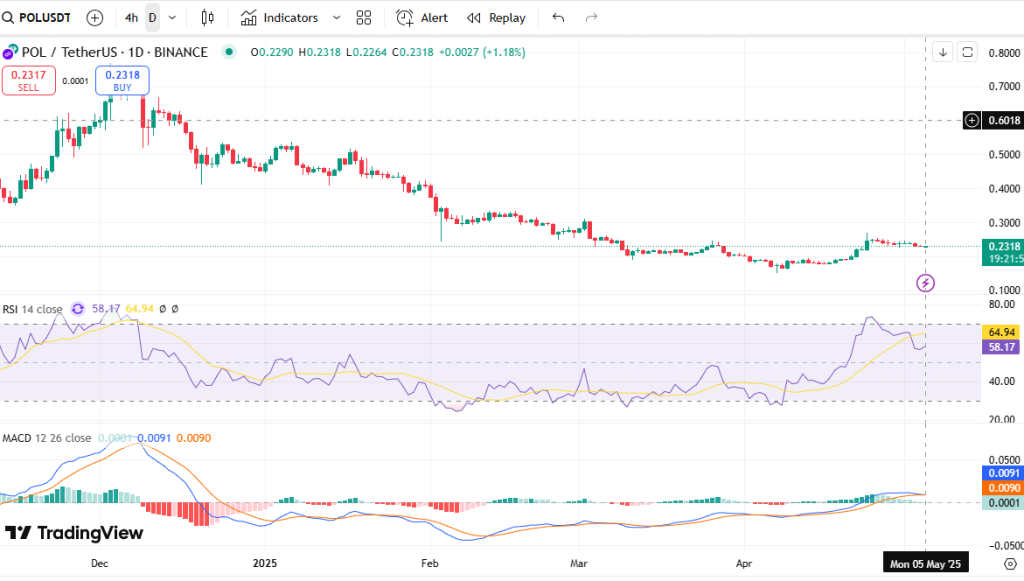The height and width of the screenshot is (581, 1024).
Task: Open symbol search for POLUSDT
Action: (37, 18)
